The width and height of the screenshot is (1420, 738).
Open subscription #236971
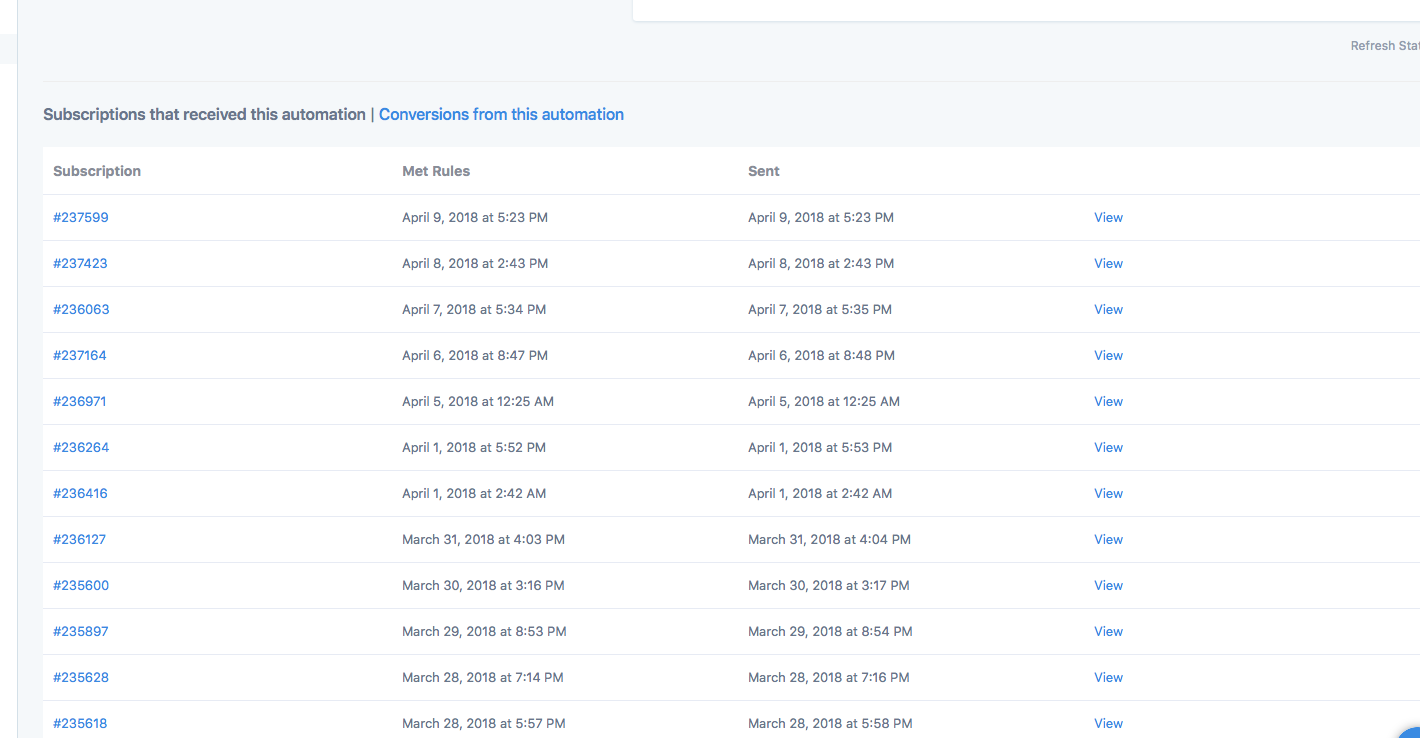coord(80,401)
